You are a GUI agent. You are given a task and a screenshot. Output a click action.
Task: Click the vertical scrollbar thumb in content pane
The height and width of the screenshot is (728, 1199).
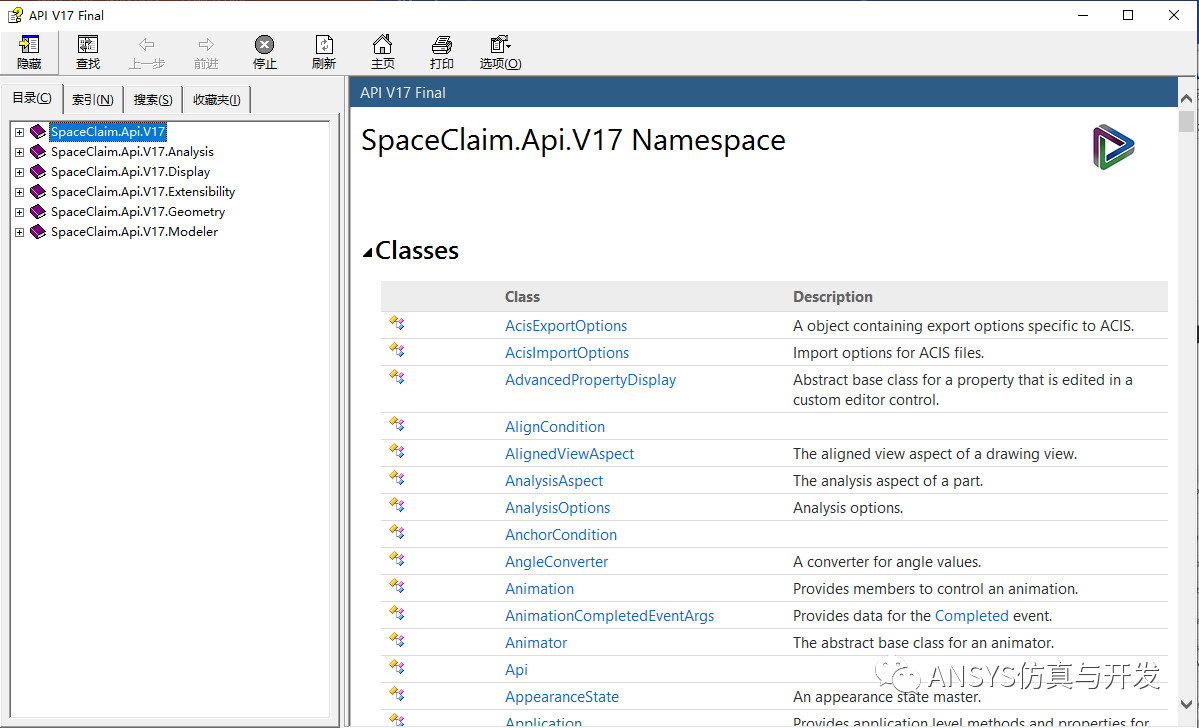1186,121
